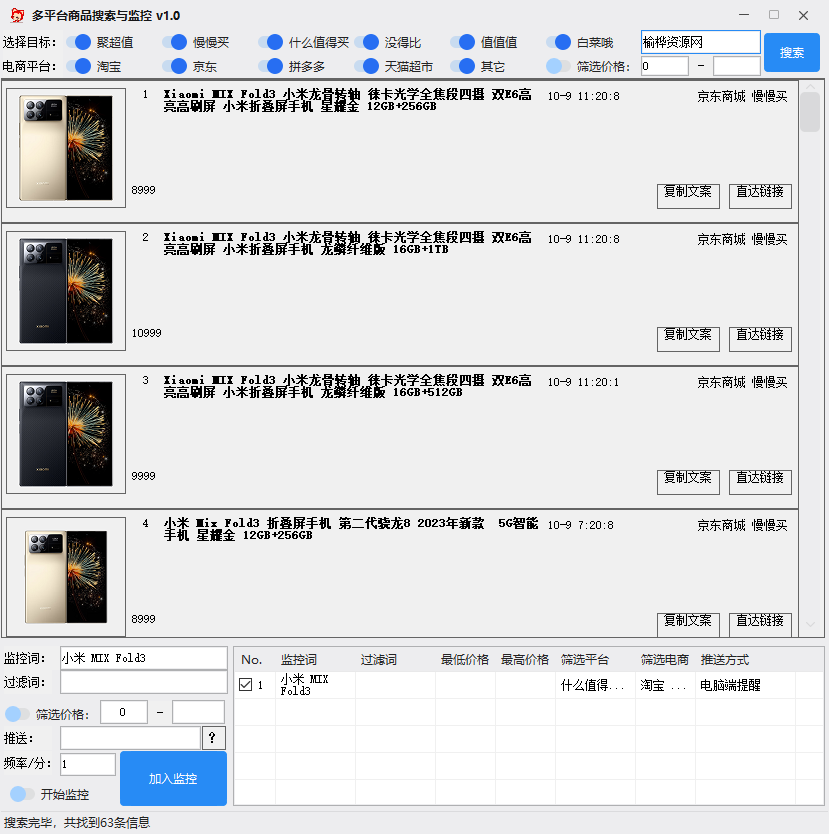The width and height of the screenshot is (829, 834).
Task: Click the status bar 搜索完毕 message
Action: point(77,822)
